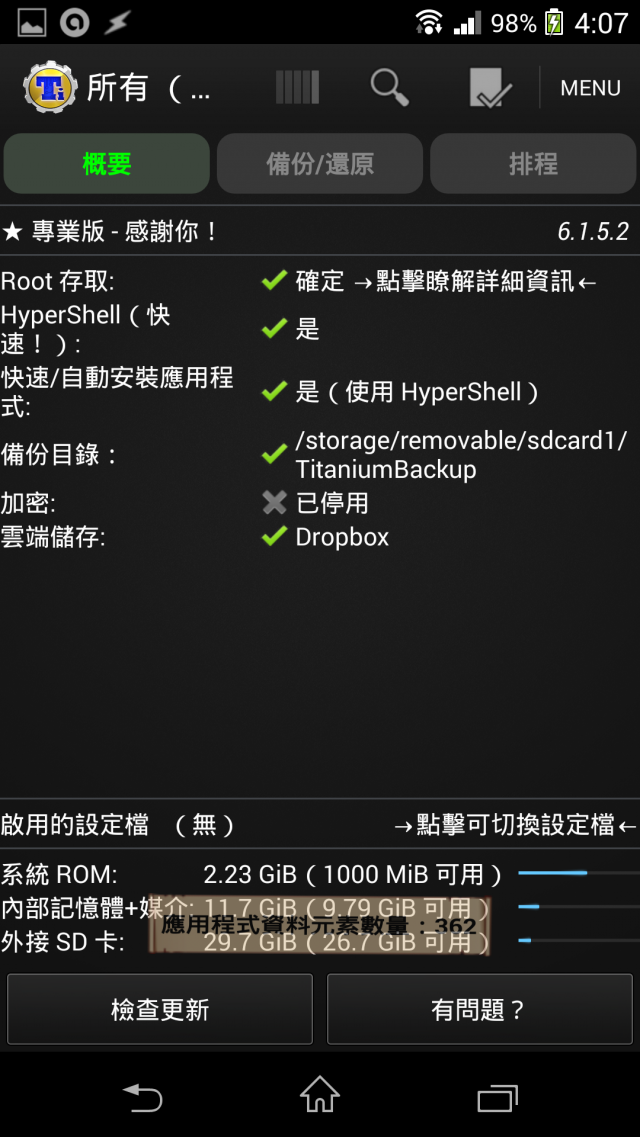Image resolution: width=640 pixels, height=1138 pixels.
Task: Tap the 加密 已停用 gray cross icon
Action: coord(274,502)
